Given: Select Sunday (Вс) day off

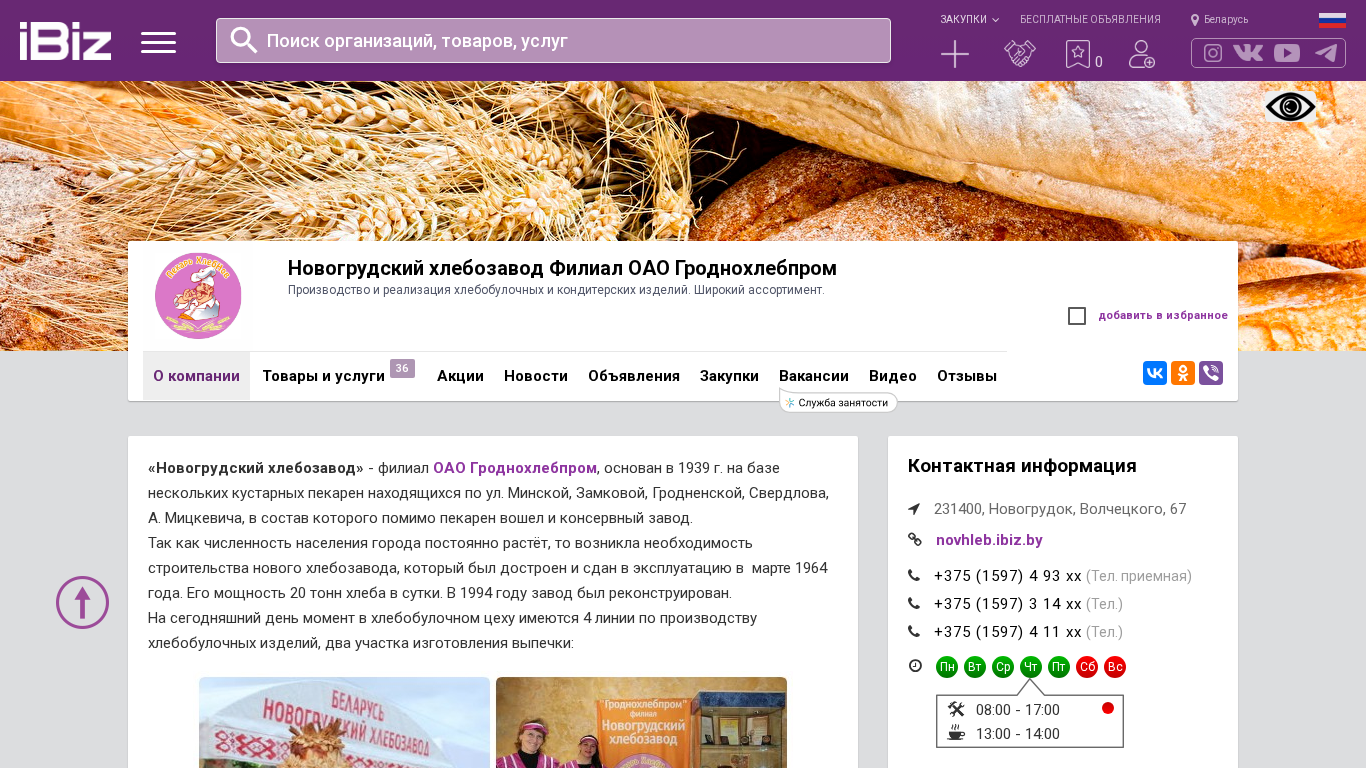Looking at the screenshot, I should [x=1115, y=667].
